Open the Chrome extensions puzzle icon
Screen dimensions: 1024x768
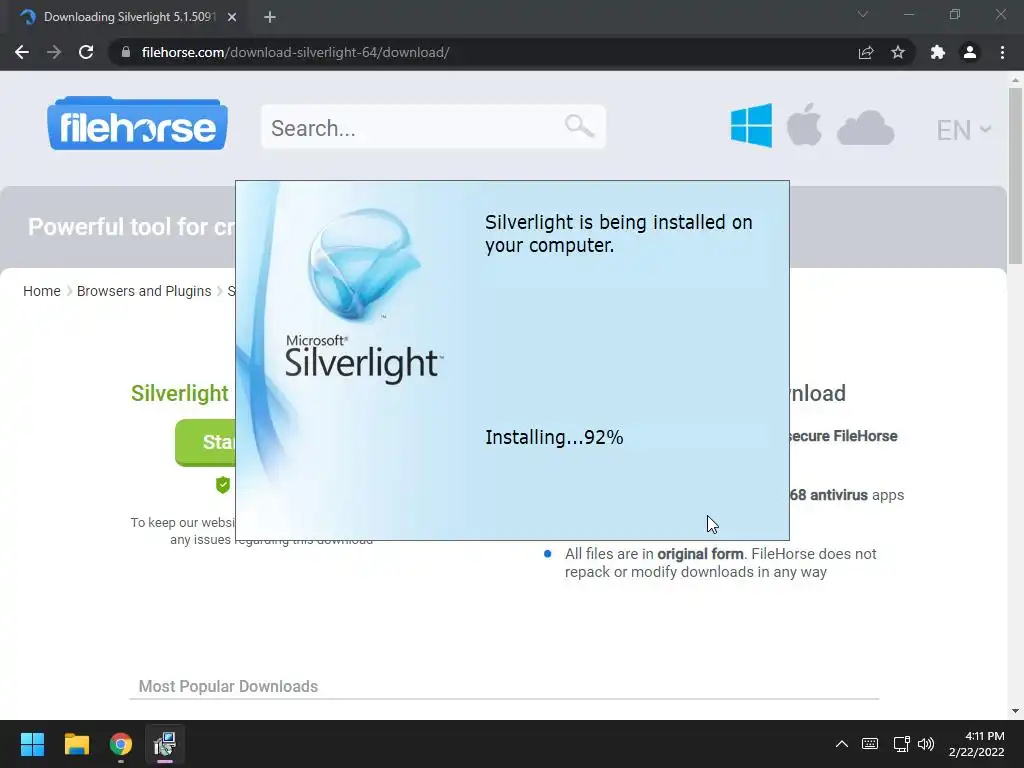(938, 52)
